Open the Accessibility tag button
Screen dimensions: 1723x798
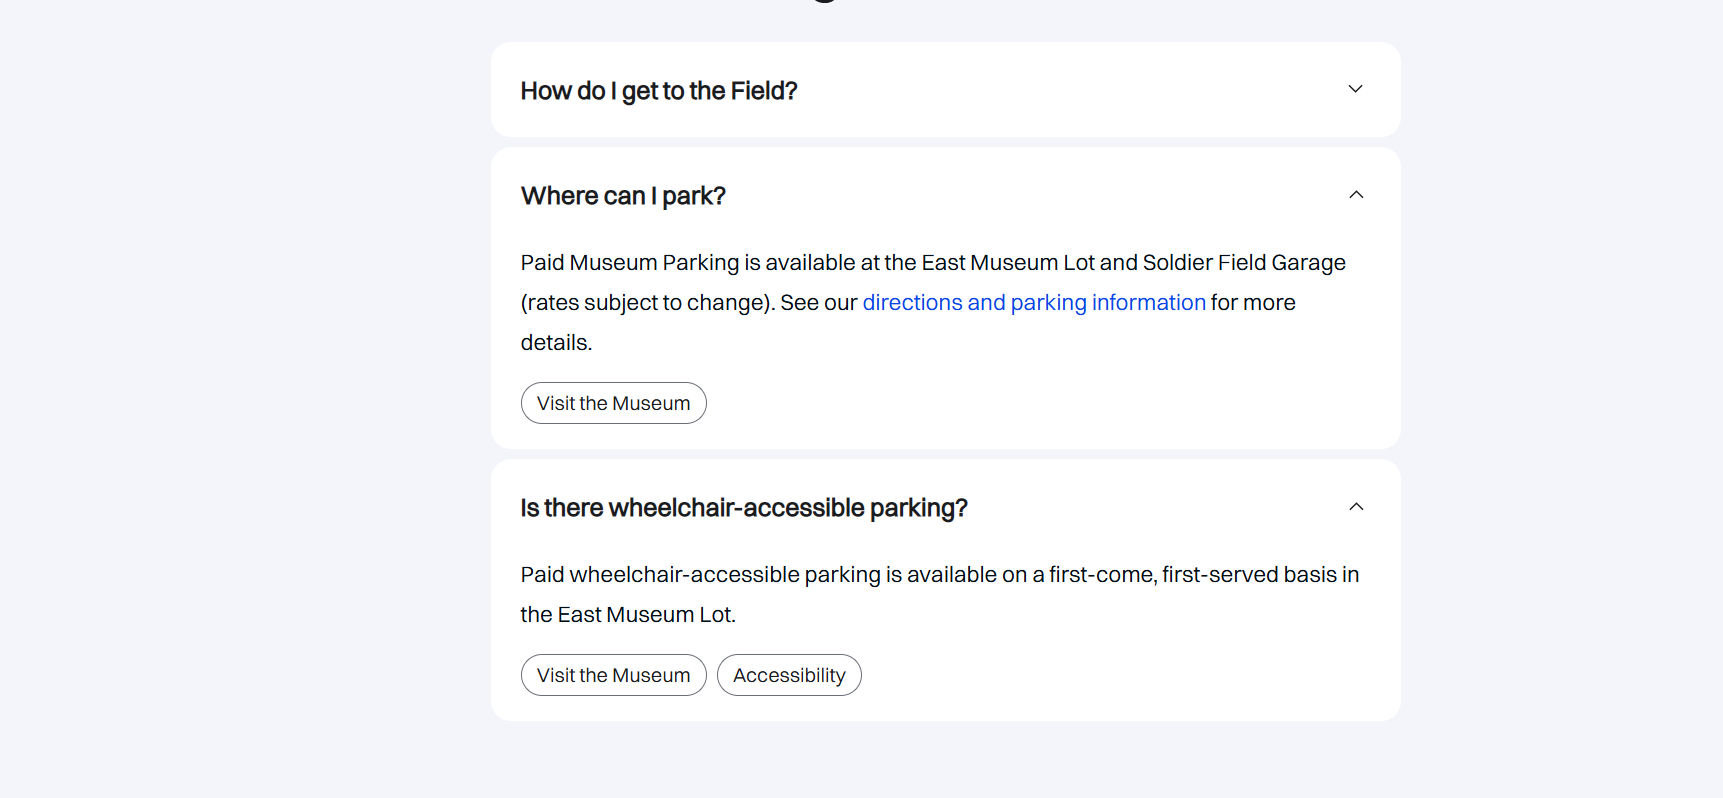tap(789, 675)
